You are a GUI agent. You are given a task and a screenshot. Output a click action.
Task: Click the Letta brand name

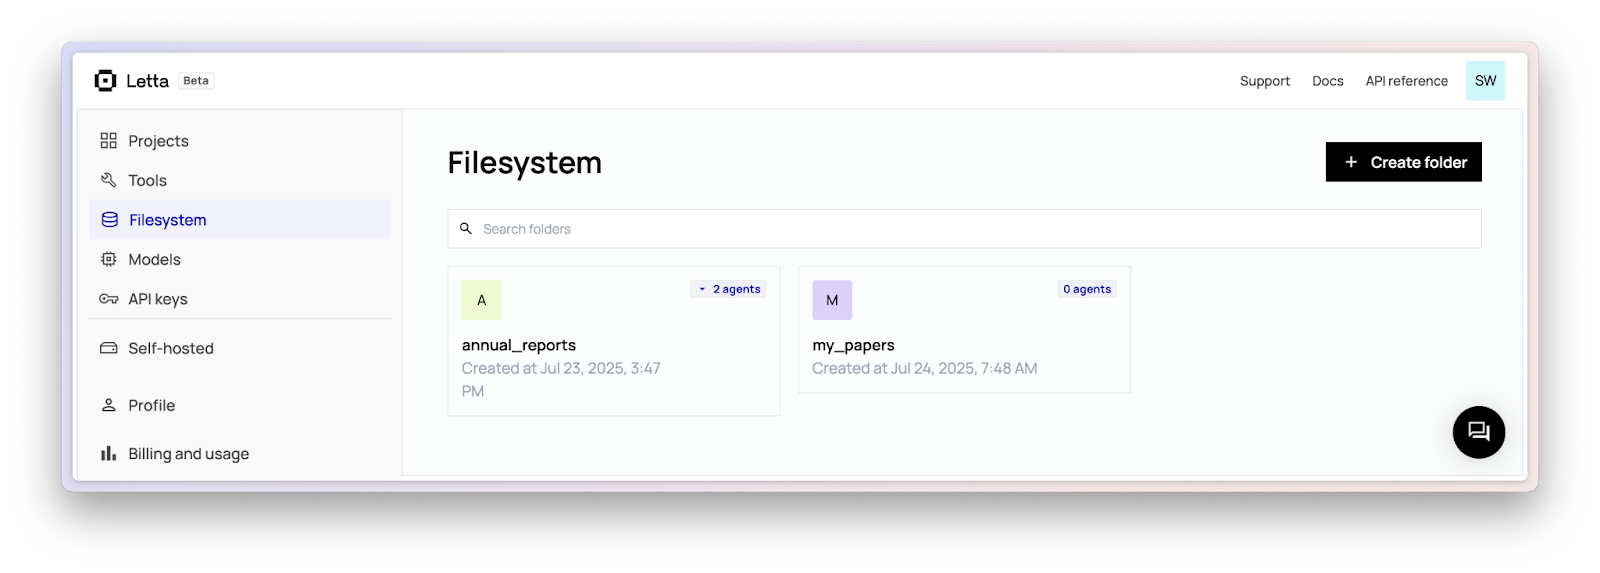(x=147, y=81)
